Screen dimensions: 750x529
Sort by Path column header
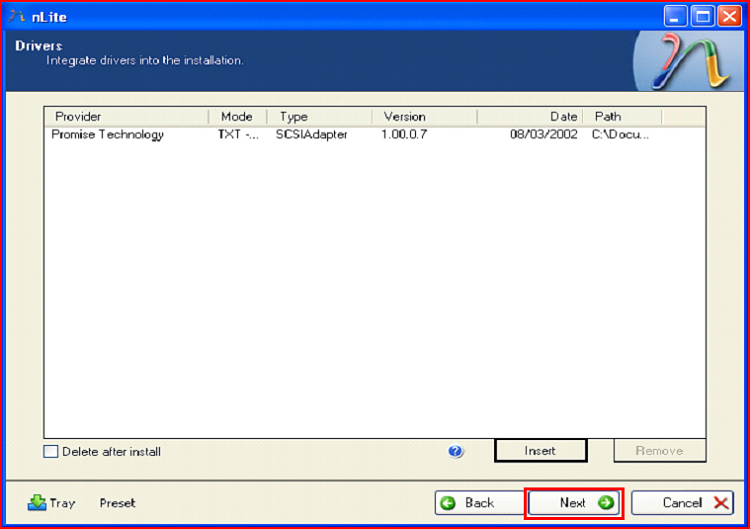[x=622, y=117]
